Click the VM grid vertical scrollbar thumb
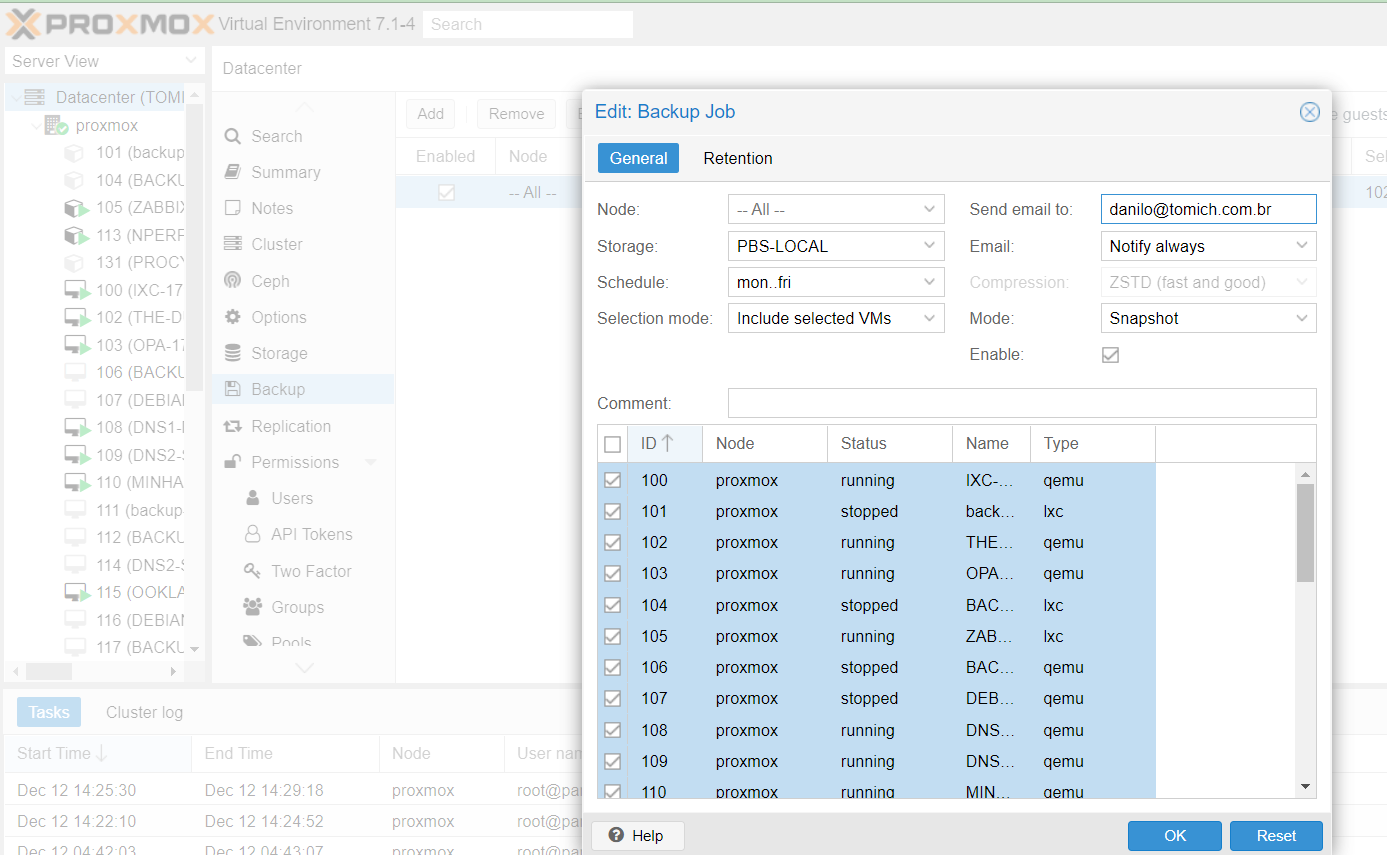 (1305, 533)
